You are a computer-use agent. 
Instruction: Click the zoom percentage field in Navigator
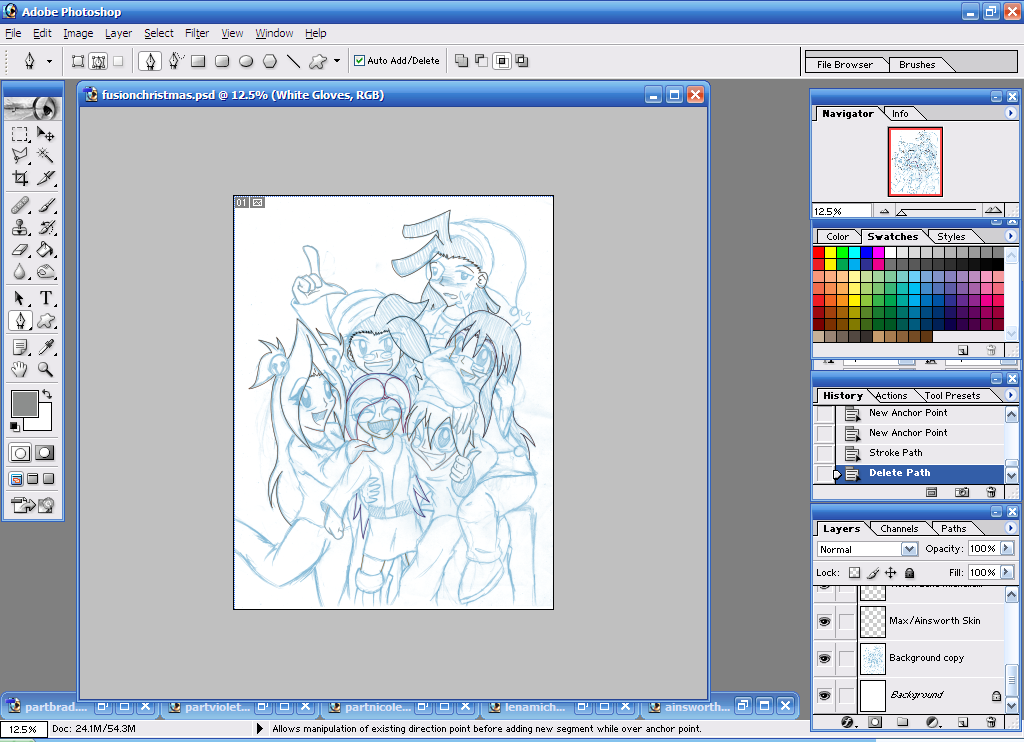coord(840,211)
